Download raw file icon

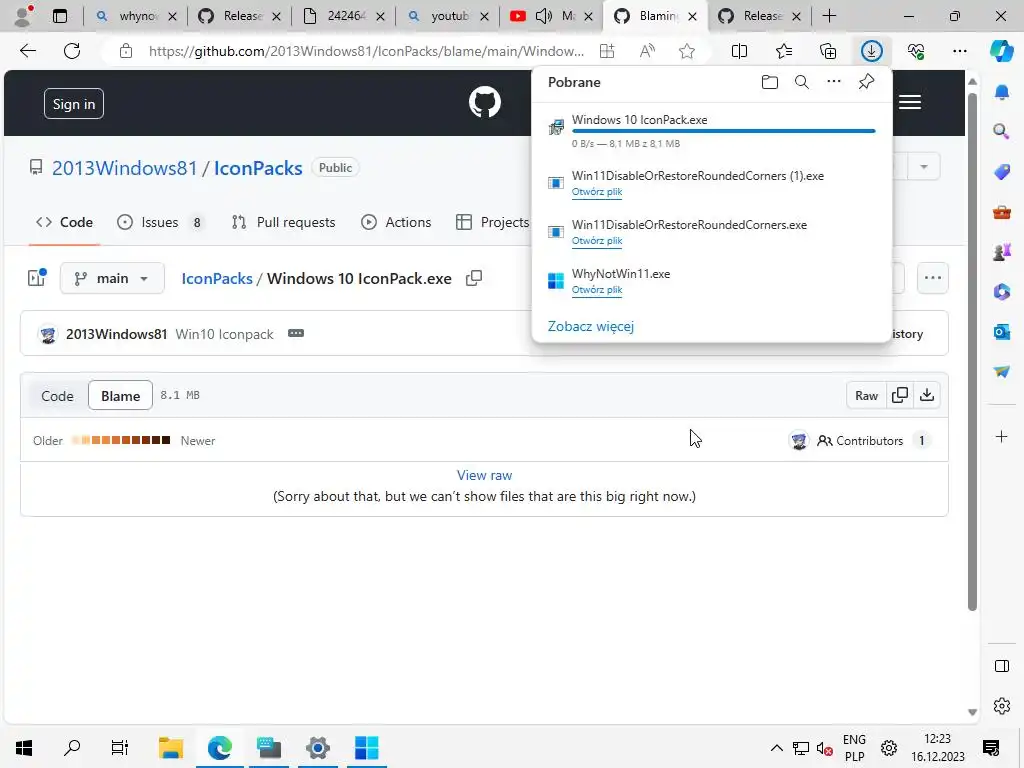(x=927, y=396)
